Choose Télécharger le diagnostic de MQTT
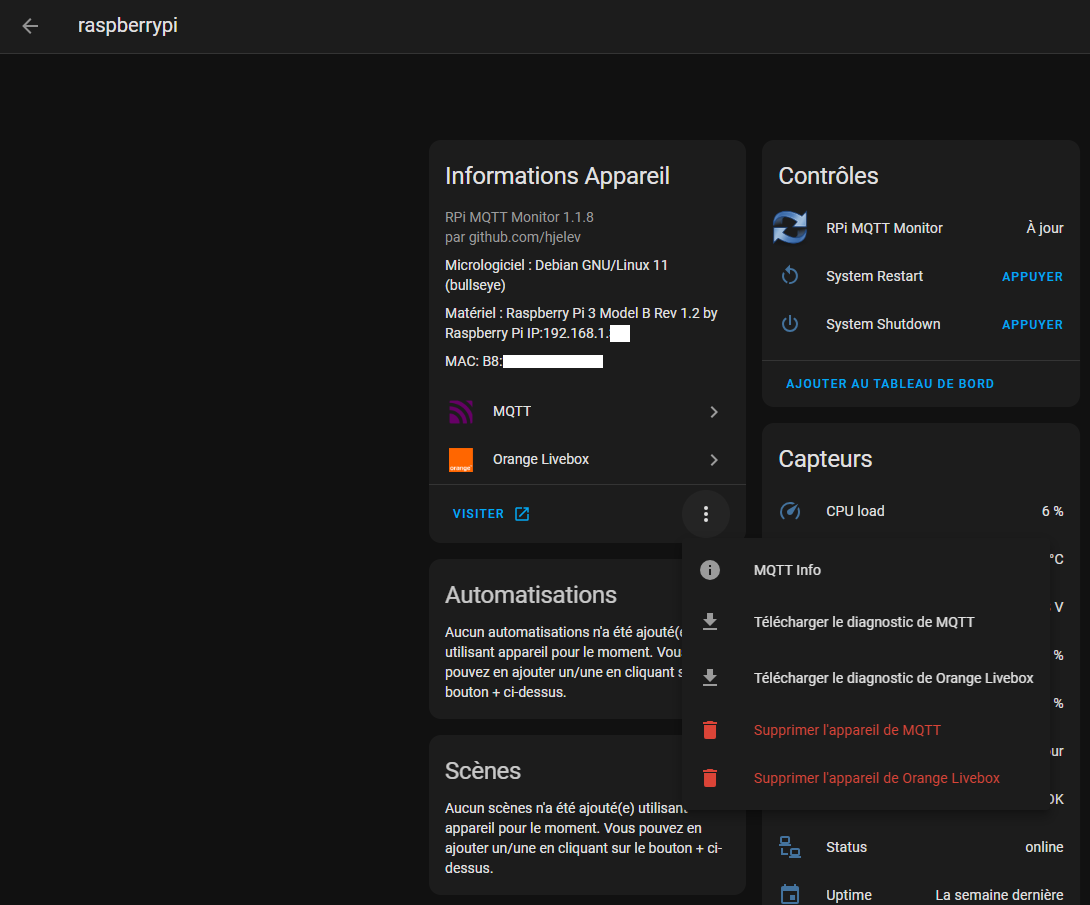The width and height of the screenshot is (1090, 905). [863, 622]
